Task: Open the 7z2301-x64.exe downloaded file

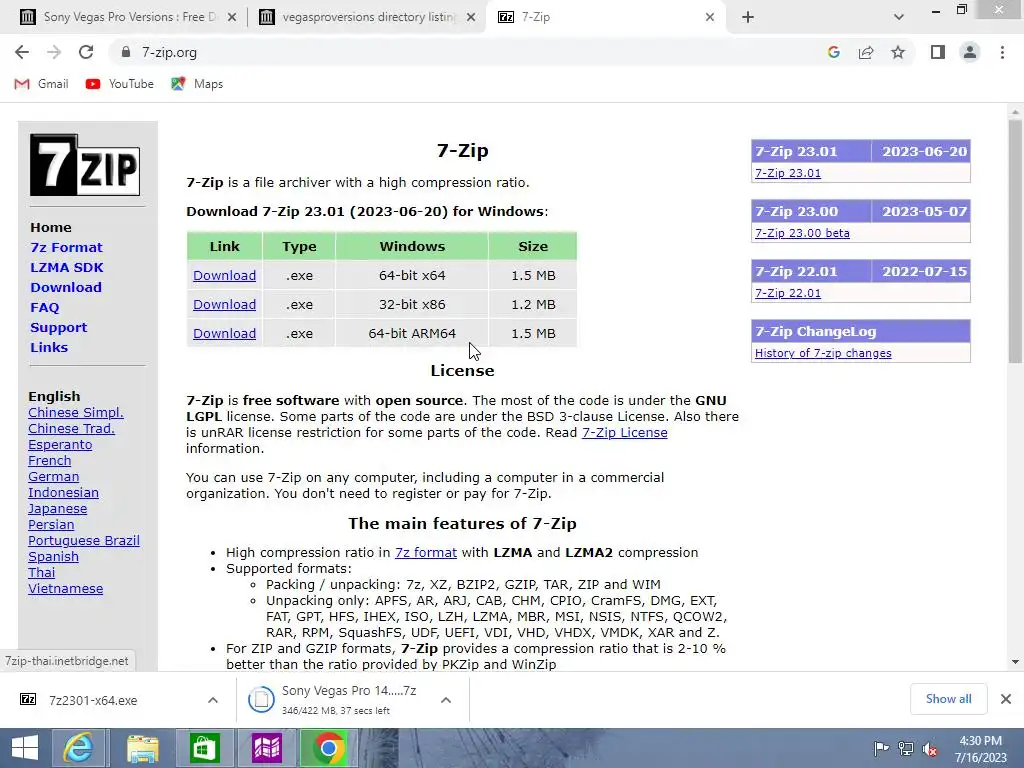Action: pos(93,700)
